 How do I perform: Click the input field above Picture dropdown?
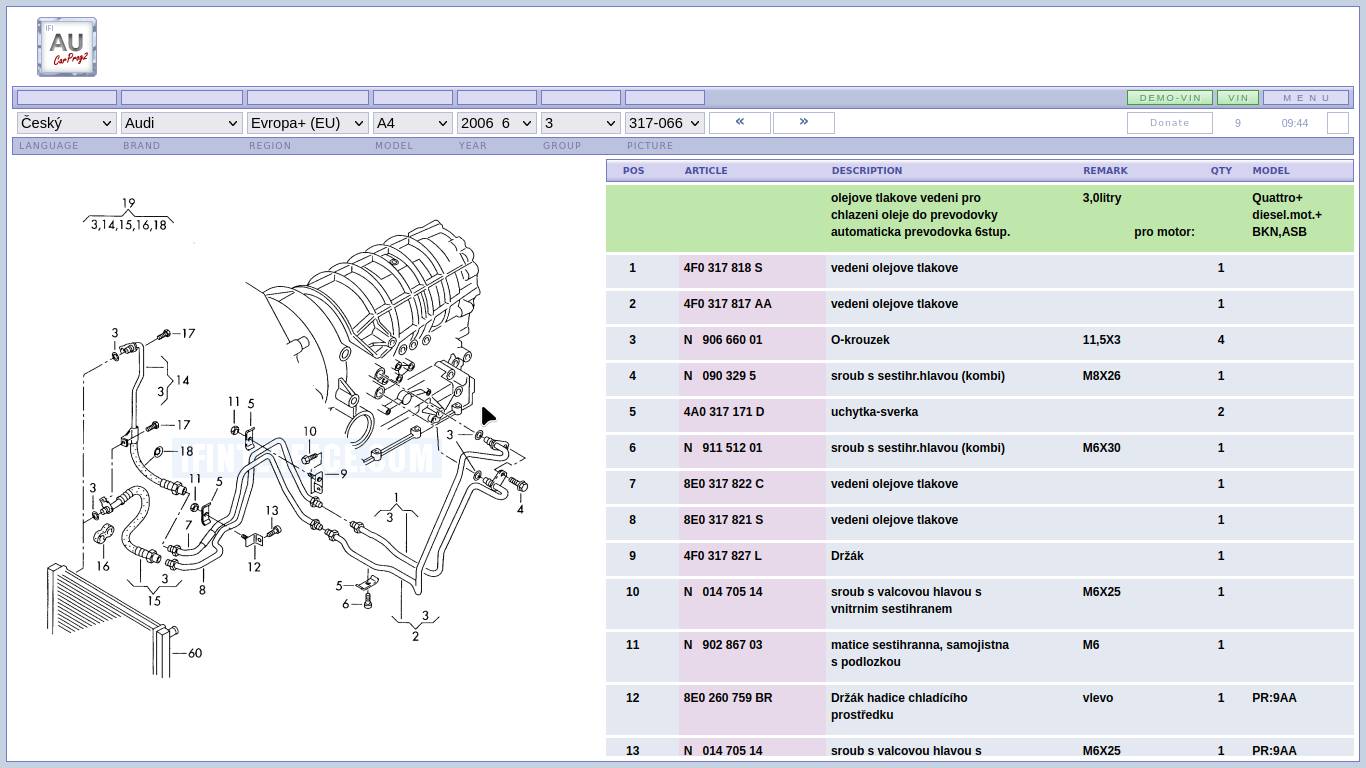pos(664,98)
